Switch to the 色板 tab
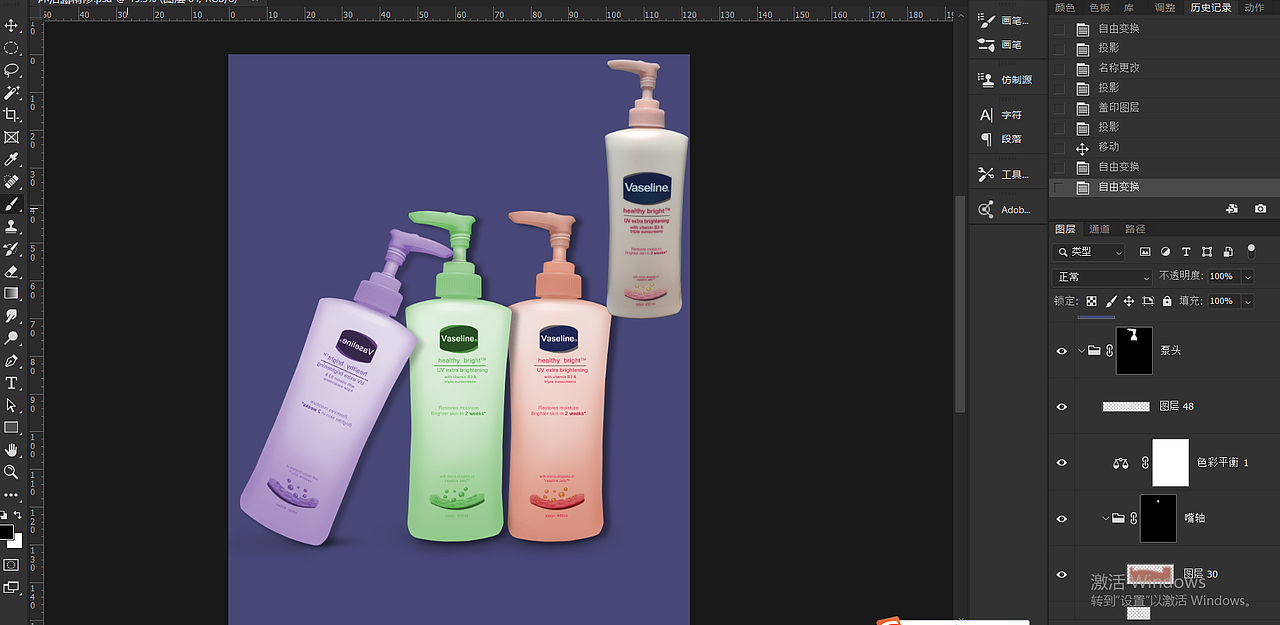Screen dimensions: 1280x625 click(1100, 8)
